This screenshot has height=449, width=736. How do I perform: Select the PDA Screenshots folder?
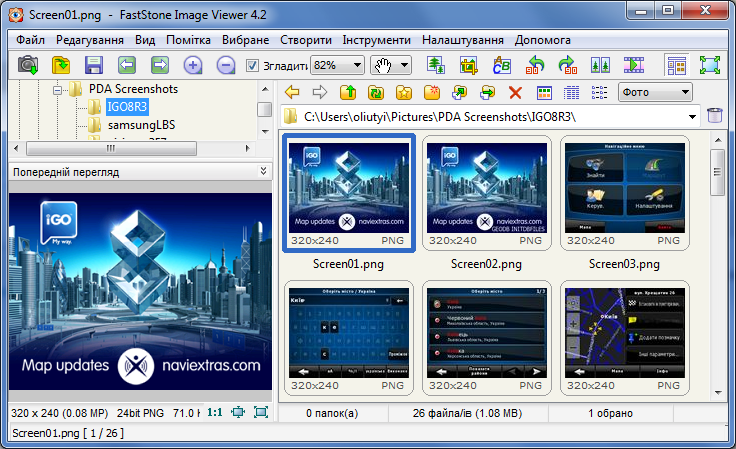point(133,89)
